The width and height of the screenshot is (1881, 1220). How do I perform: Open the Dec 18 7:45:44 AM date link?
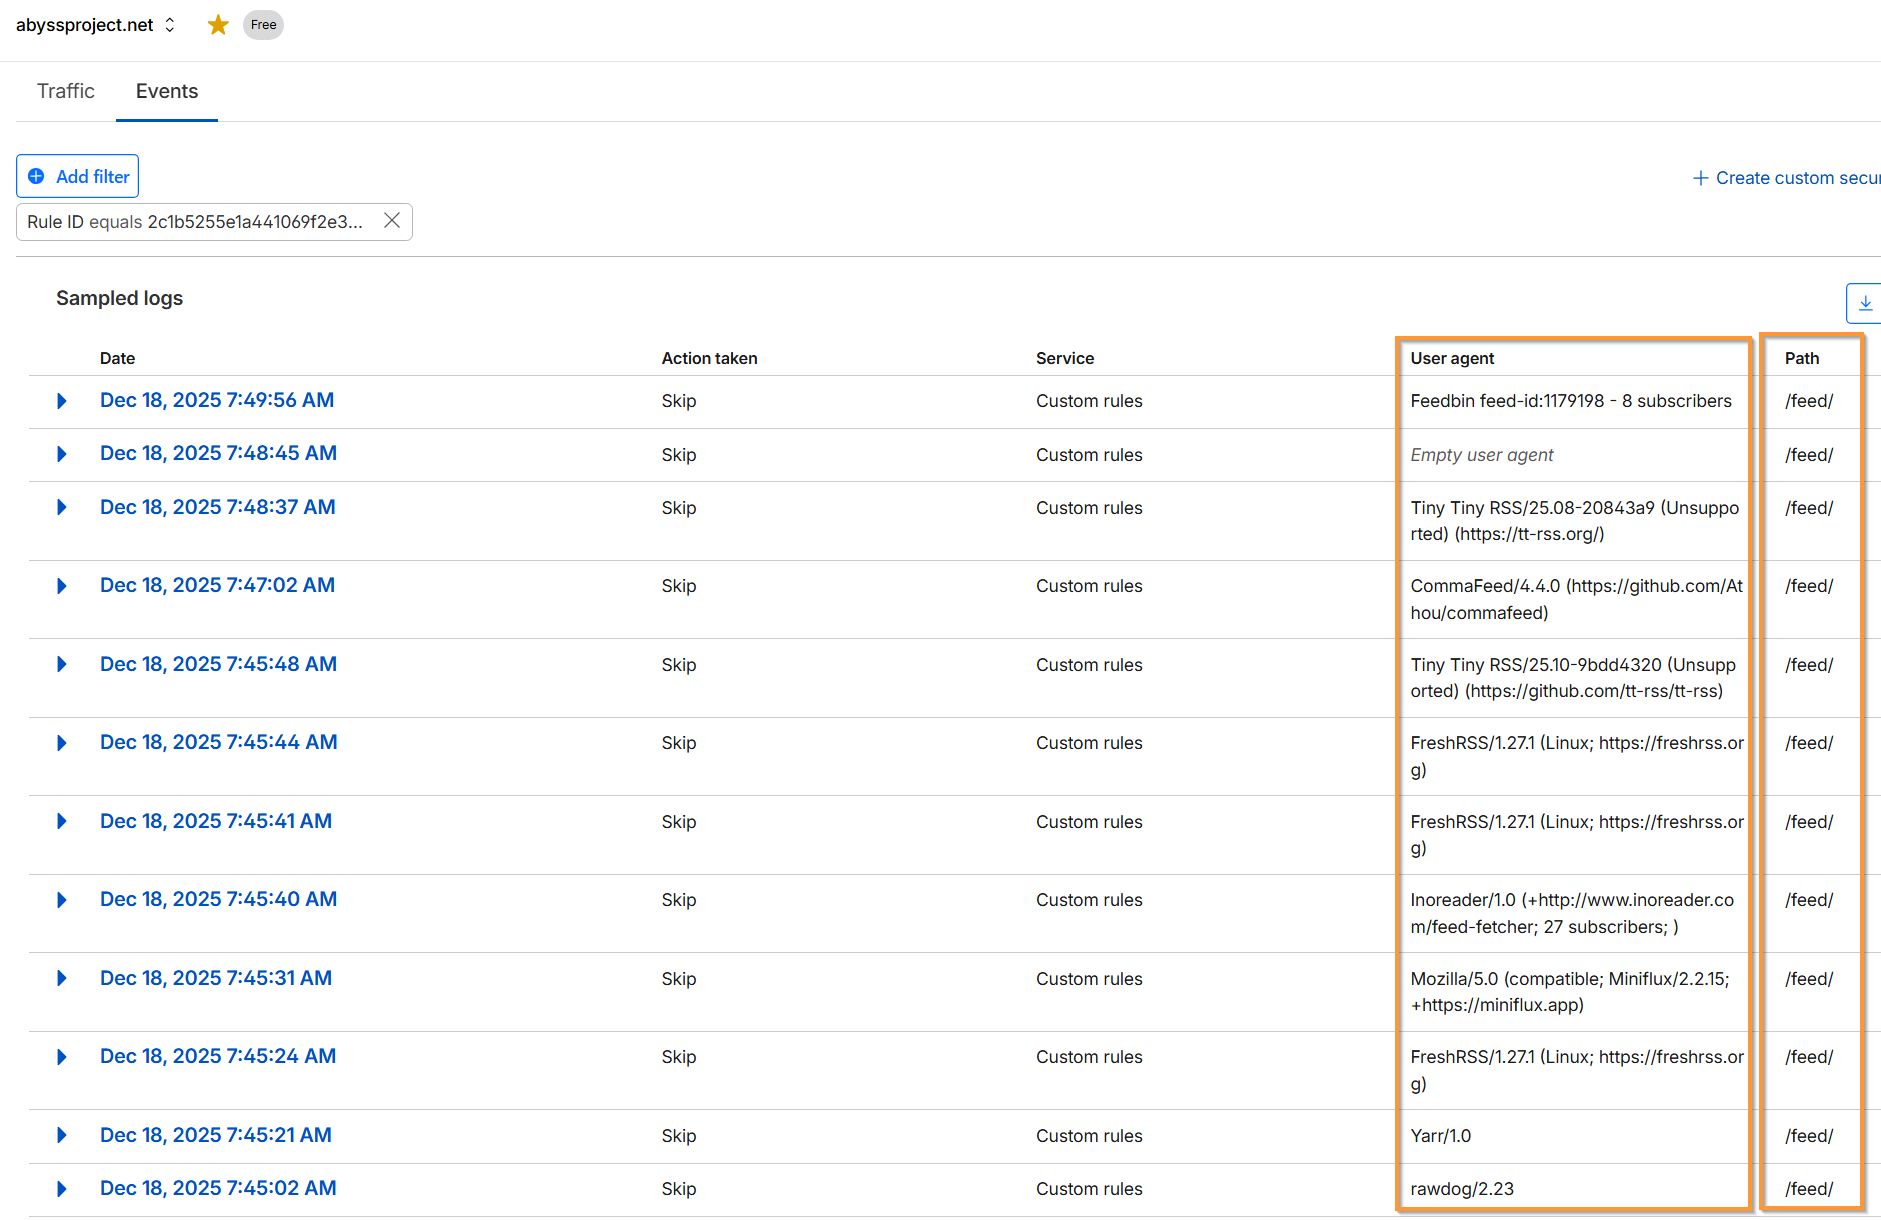(218, 742)
